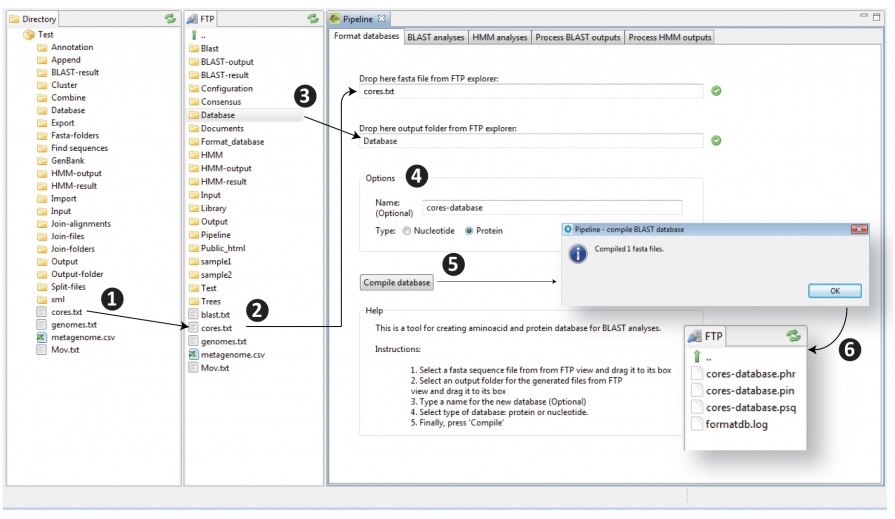Collapse the Test root folder in Directory
895x519 pixels.
29,34
